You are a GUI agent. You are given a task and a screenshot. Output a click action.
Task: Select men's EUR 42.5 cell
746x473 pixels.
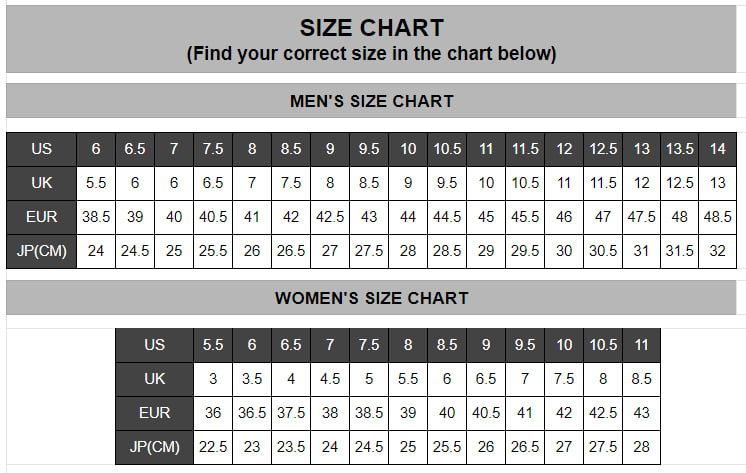(330, 217)
